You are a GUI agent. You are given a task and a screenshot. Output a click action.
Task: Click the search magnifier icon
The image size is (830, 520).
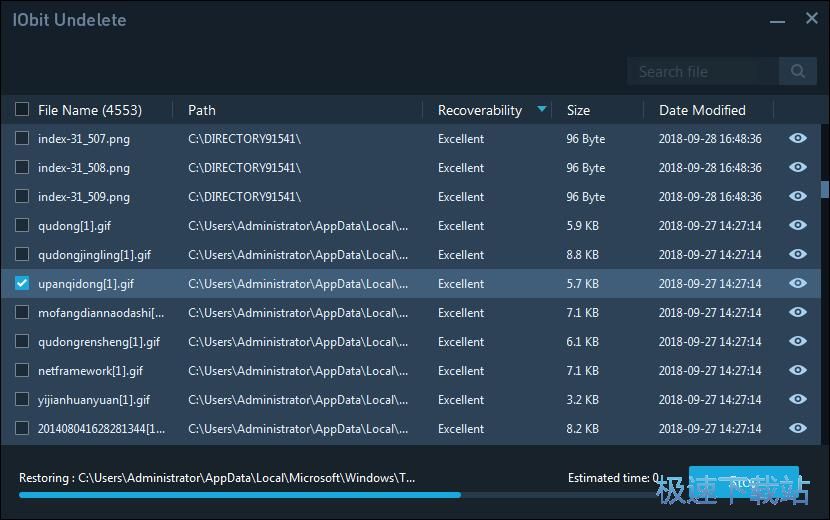pos(798,71)
